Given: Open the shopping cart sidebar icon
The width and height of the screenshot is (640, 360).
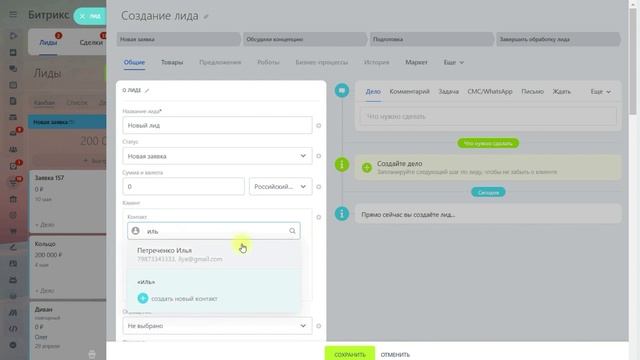Looking at the screenshot, I should click(13, 231).
